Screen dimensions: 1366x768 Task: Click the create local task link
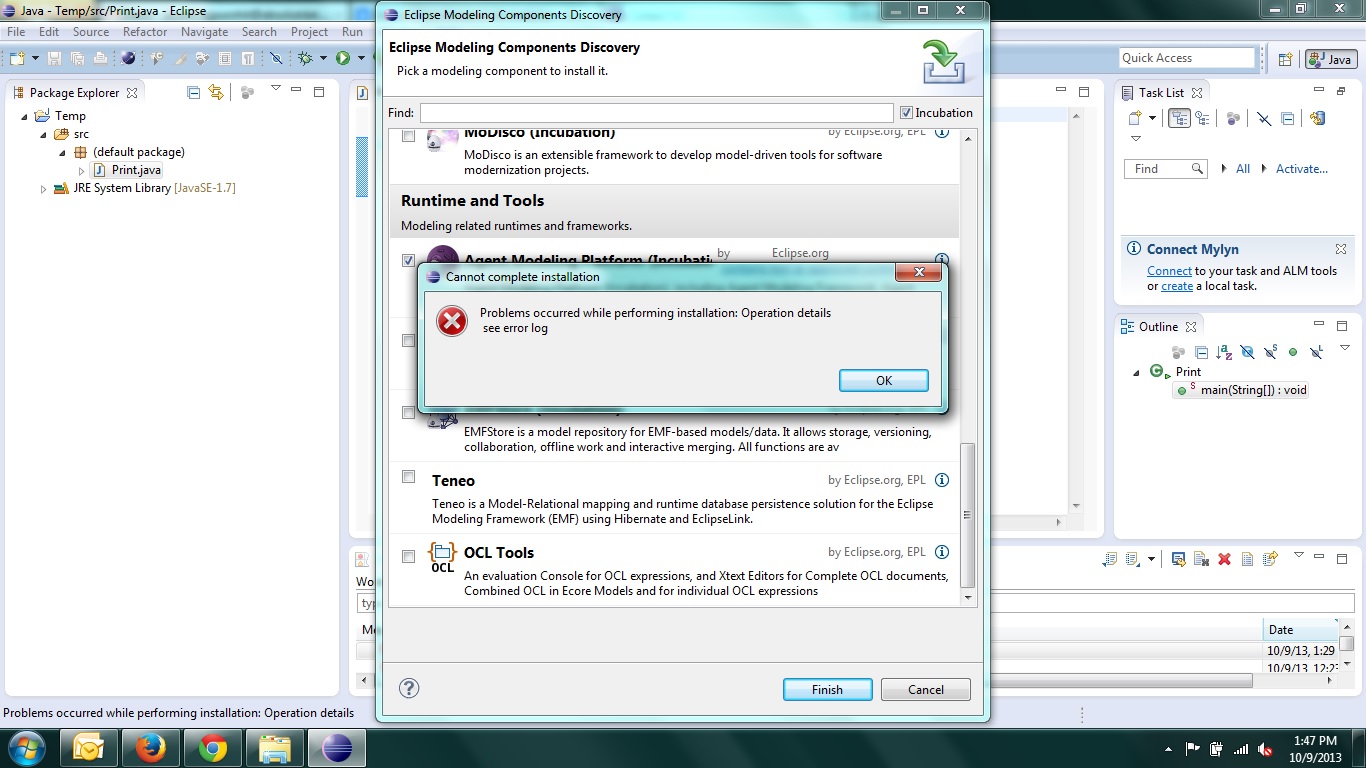point(1177,286)
